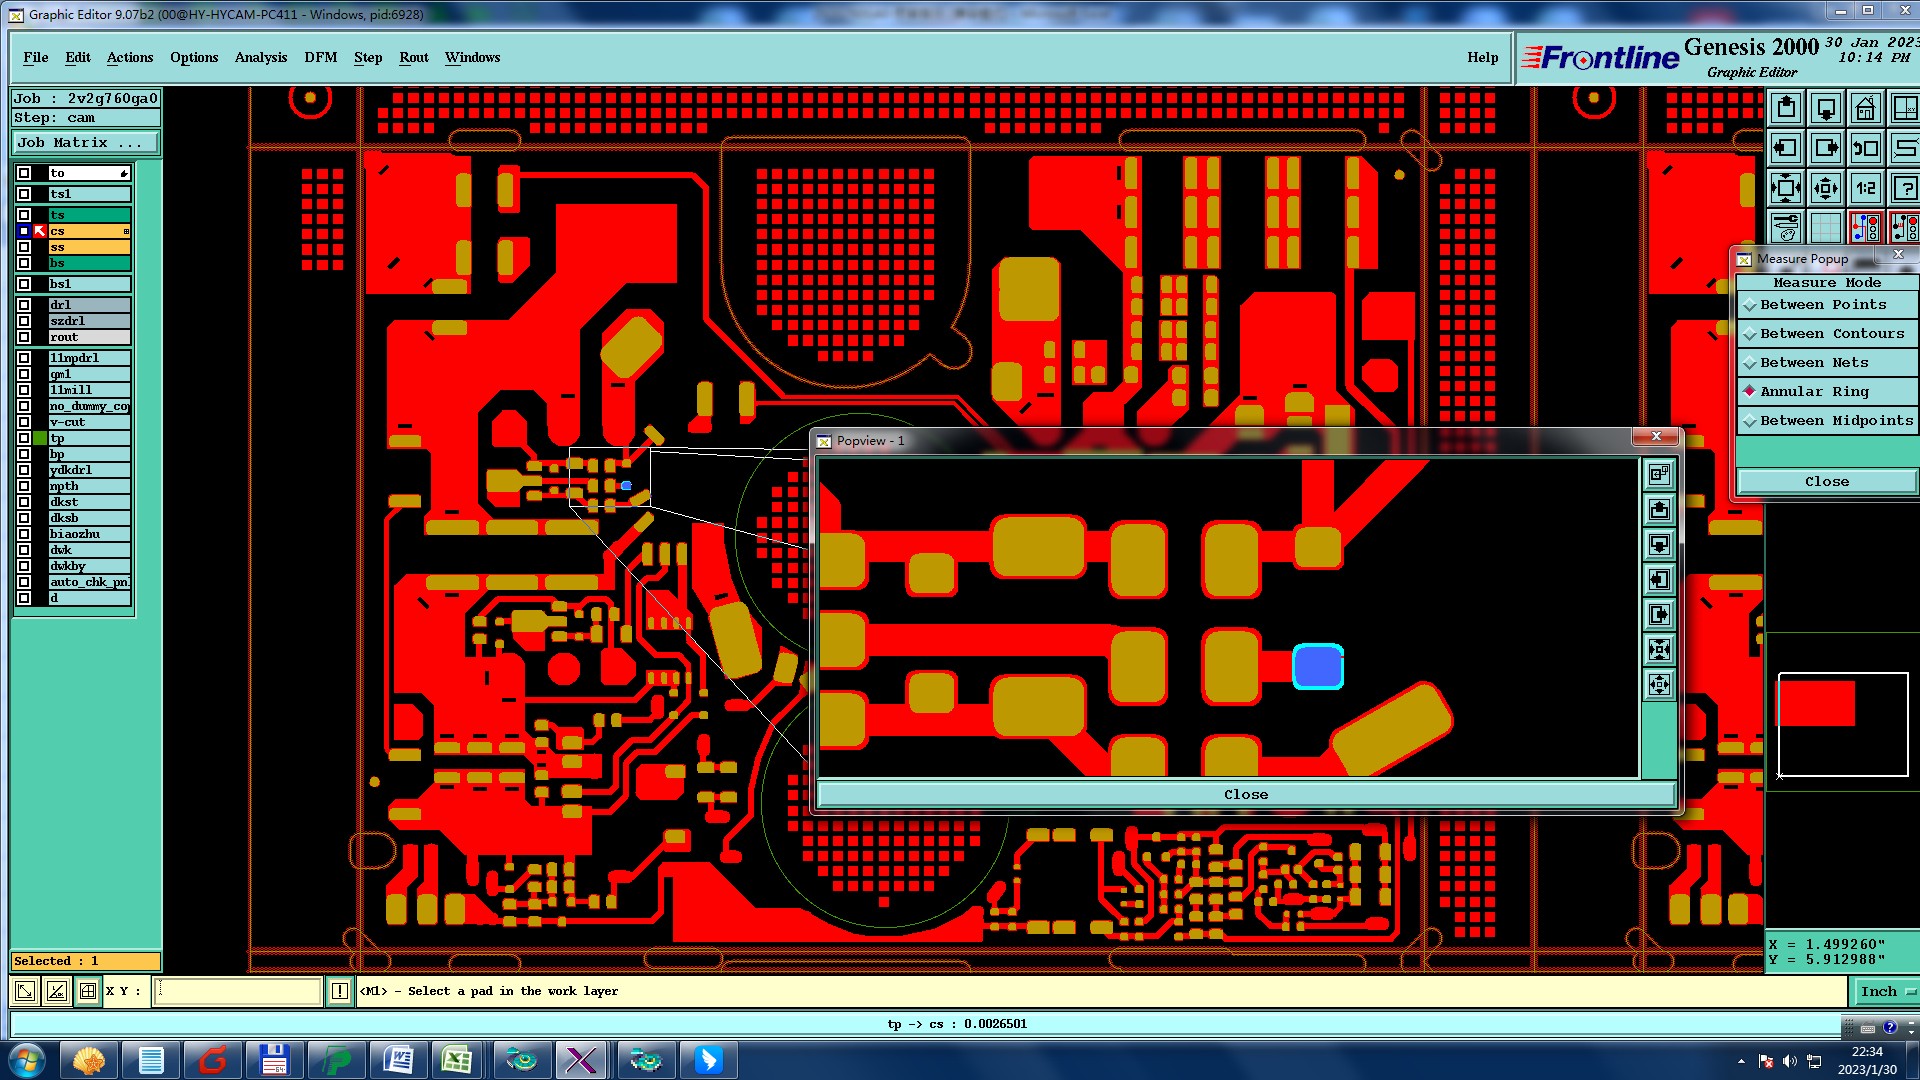Click the Home view icon
1920x1080 pixels.
(x=1865, y=108)
